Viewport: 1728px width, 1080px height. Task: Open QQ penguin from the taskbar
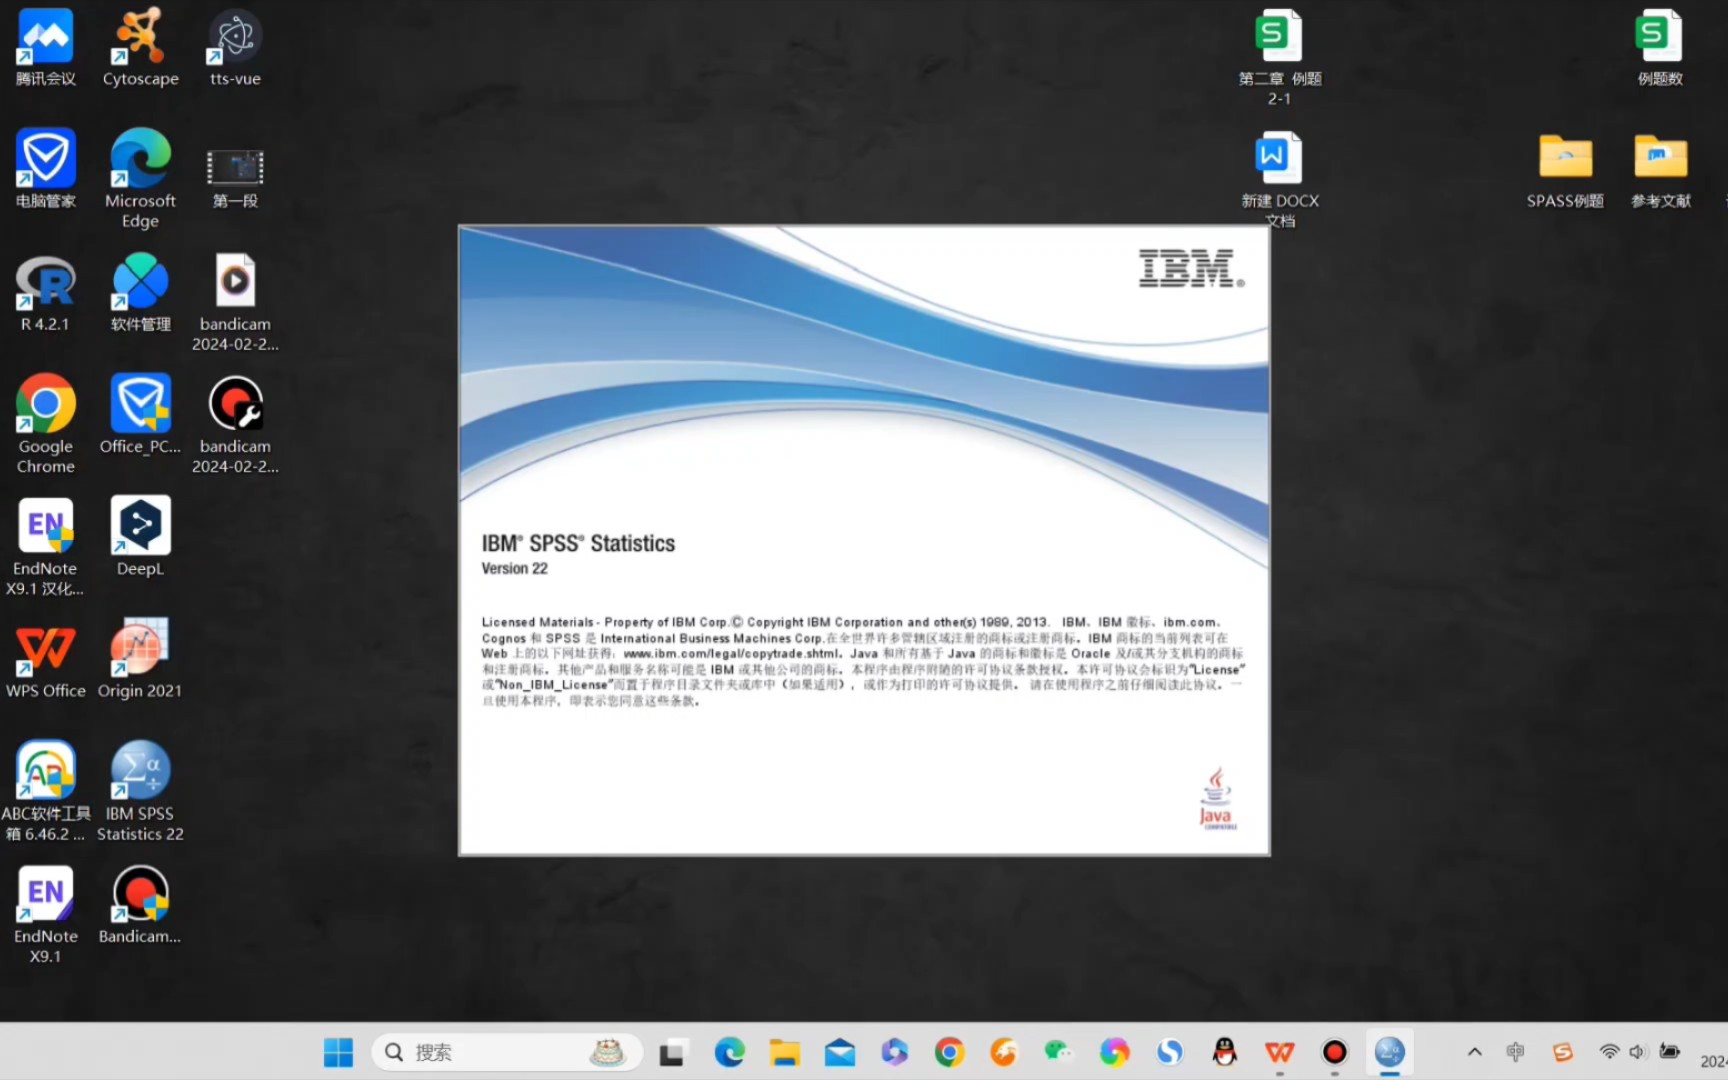[1224, 1052]
